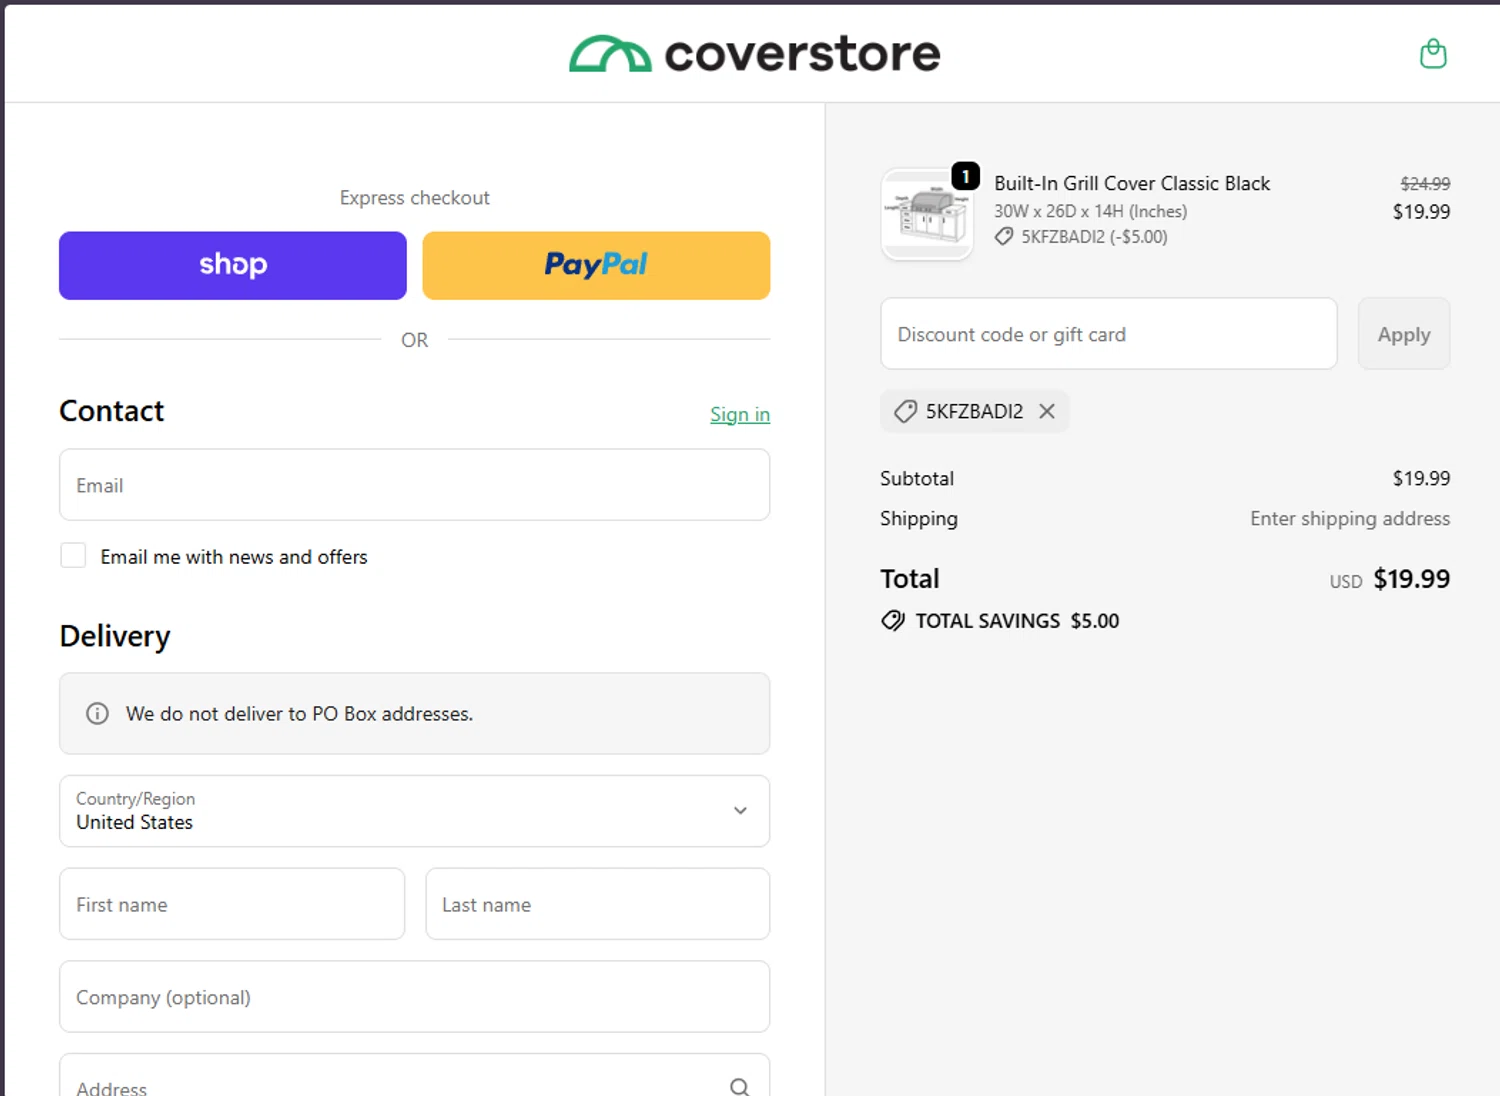The image size is (1500, 1096).
Task: Click the Subtotal label
Action: point(917,478)
